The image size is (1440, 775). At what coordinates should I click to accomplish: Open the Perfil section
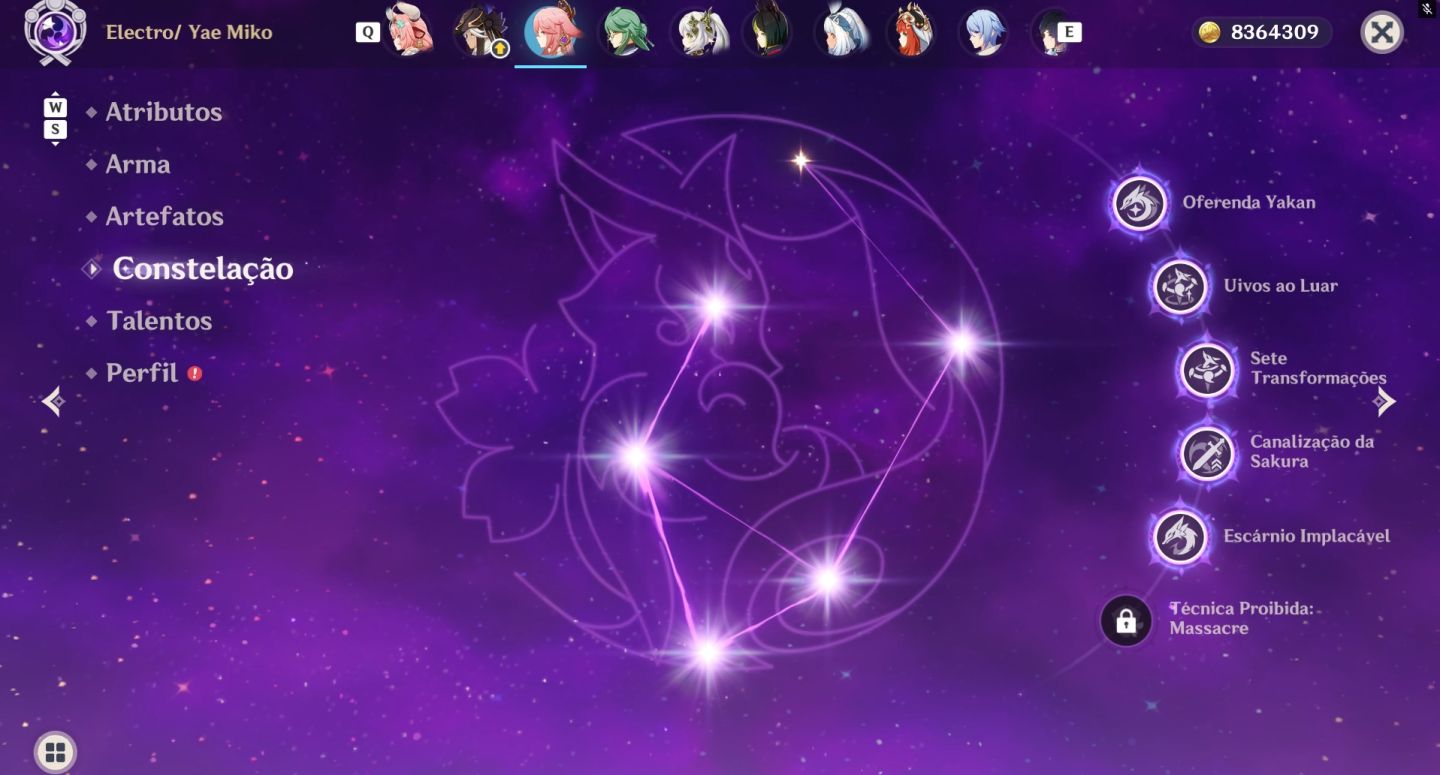click(x=142, y=373)
